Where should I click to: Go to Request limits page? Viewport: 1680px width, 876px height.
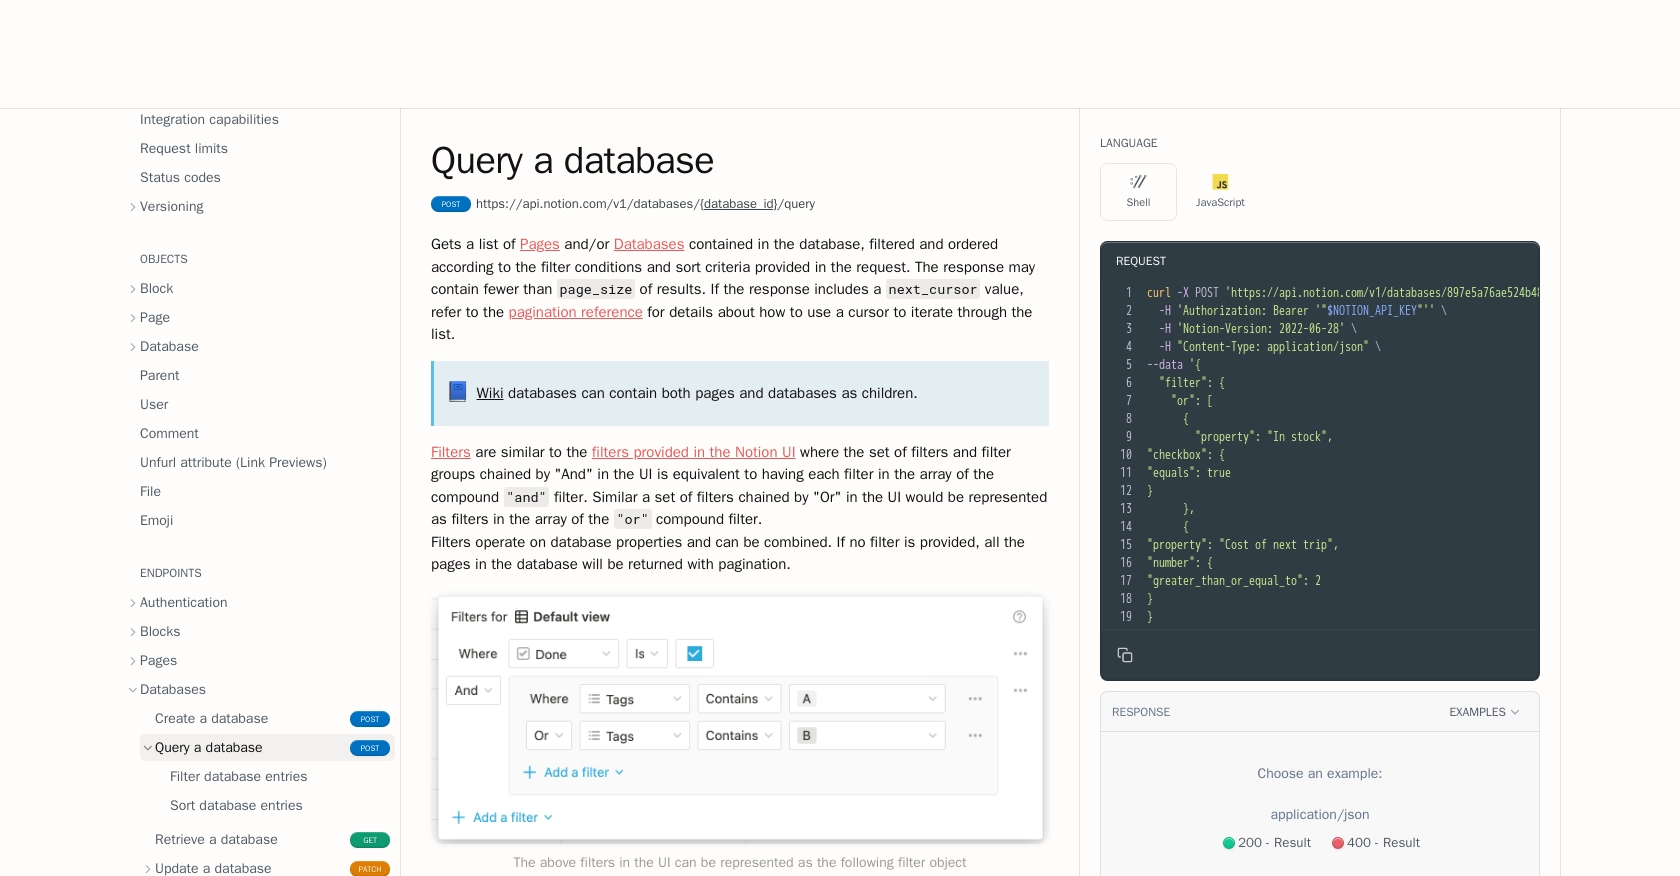[184, 149]
